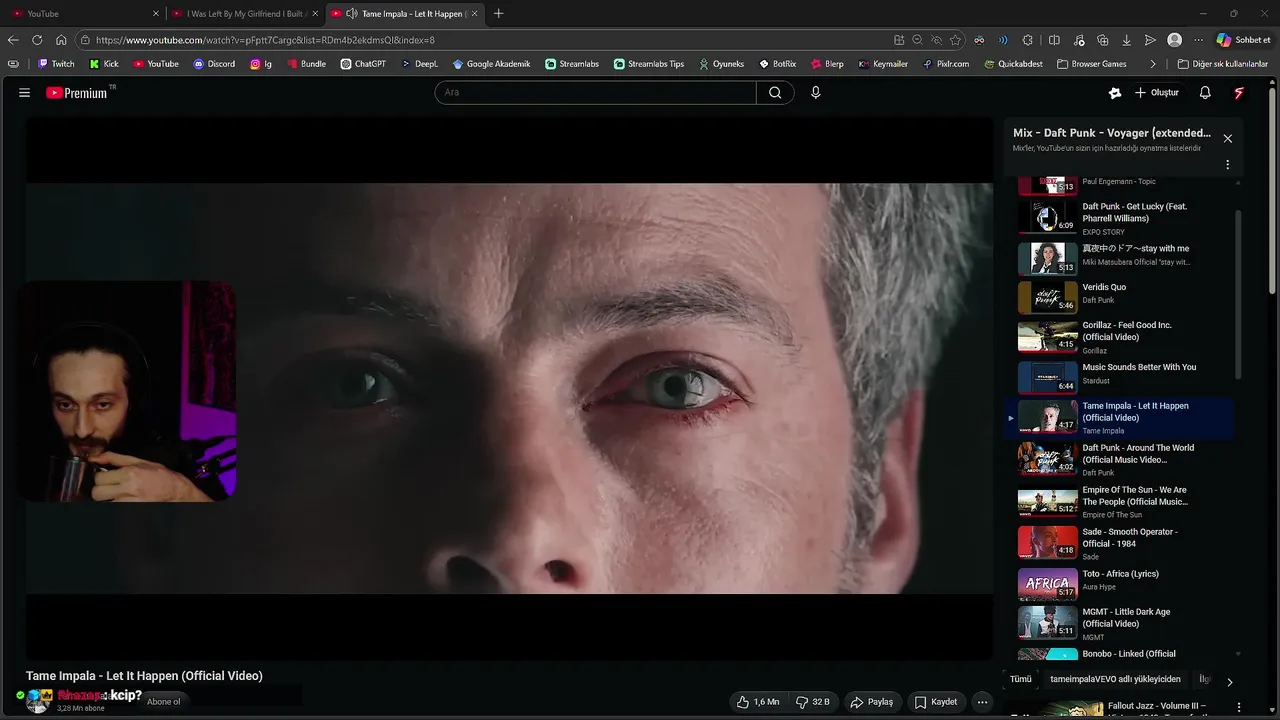The image size is (1280, 720).
Task: Open the browser profile avatar
Action: click(1175, 40)
